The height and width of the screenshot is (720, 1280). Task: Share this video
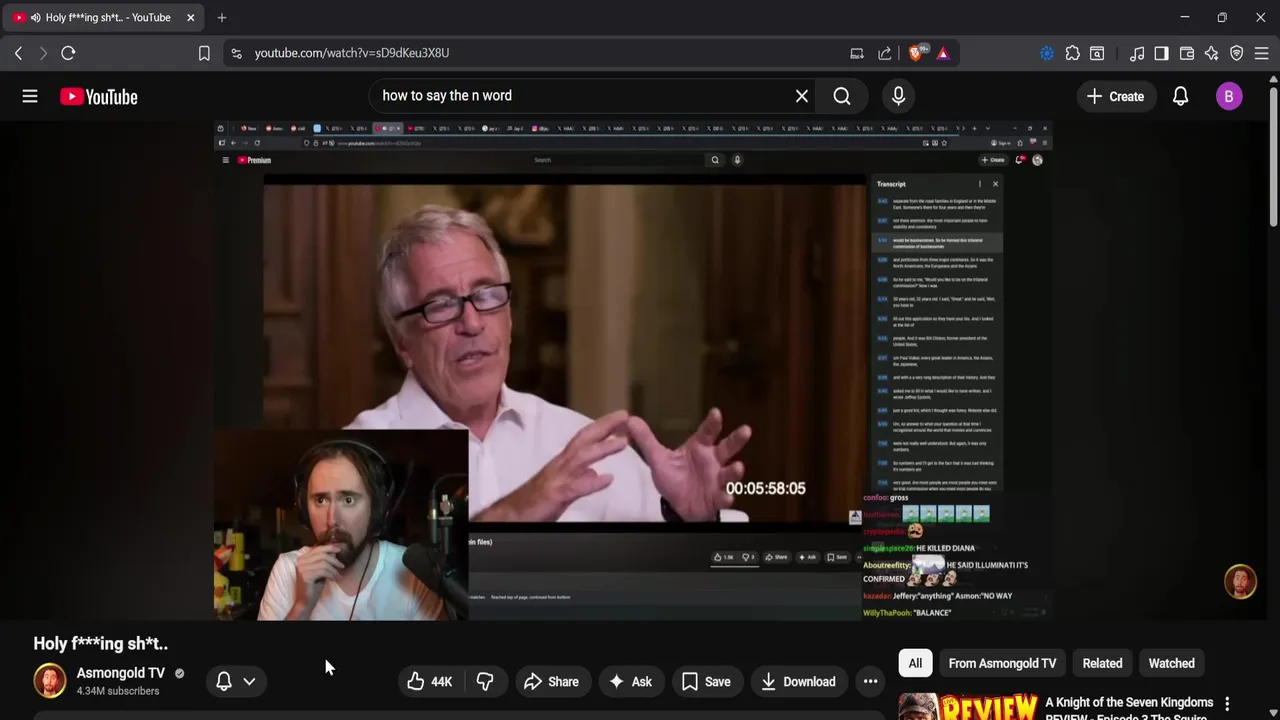(x=551, y=682)
